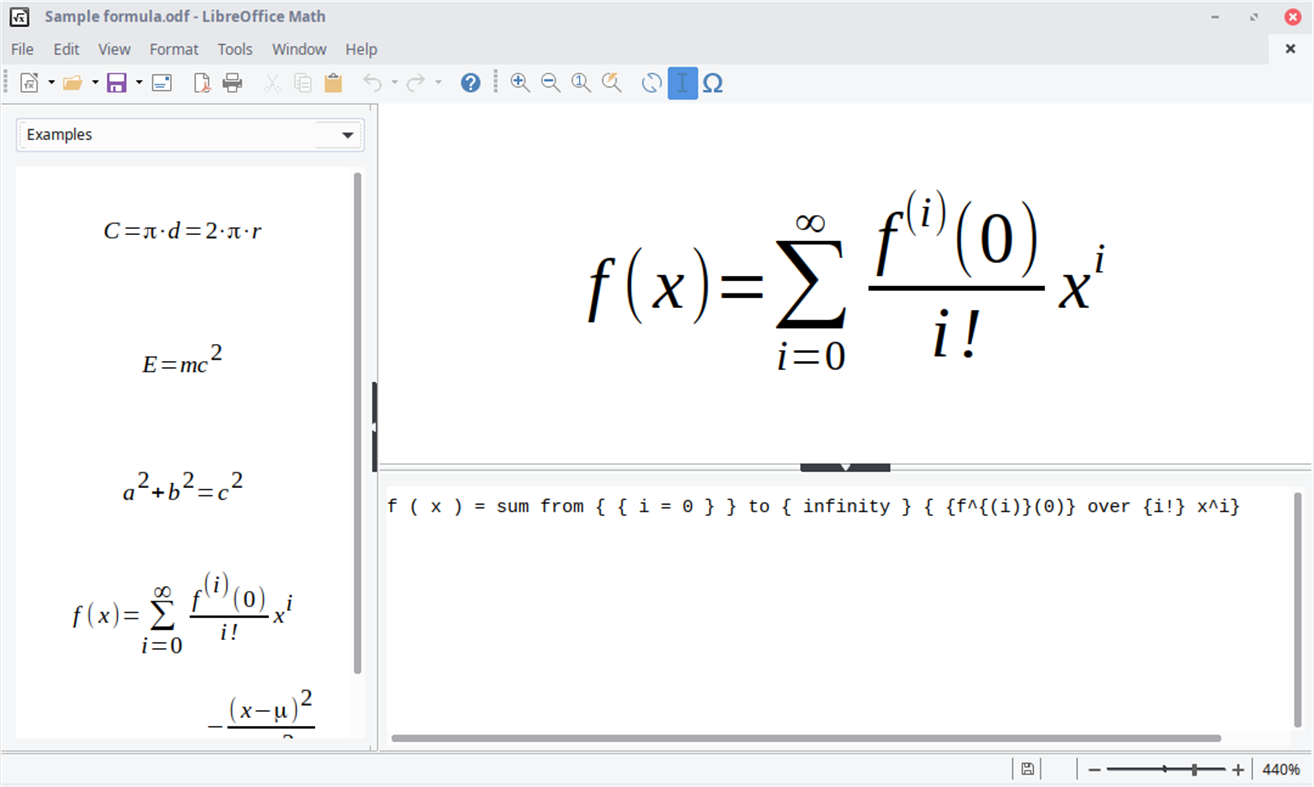Increase zoom with the slider plus button
Screen dimensions: 1314x787
(x=1237, y=768)
